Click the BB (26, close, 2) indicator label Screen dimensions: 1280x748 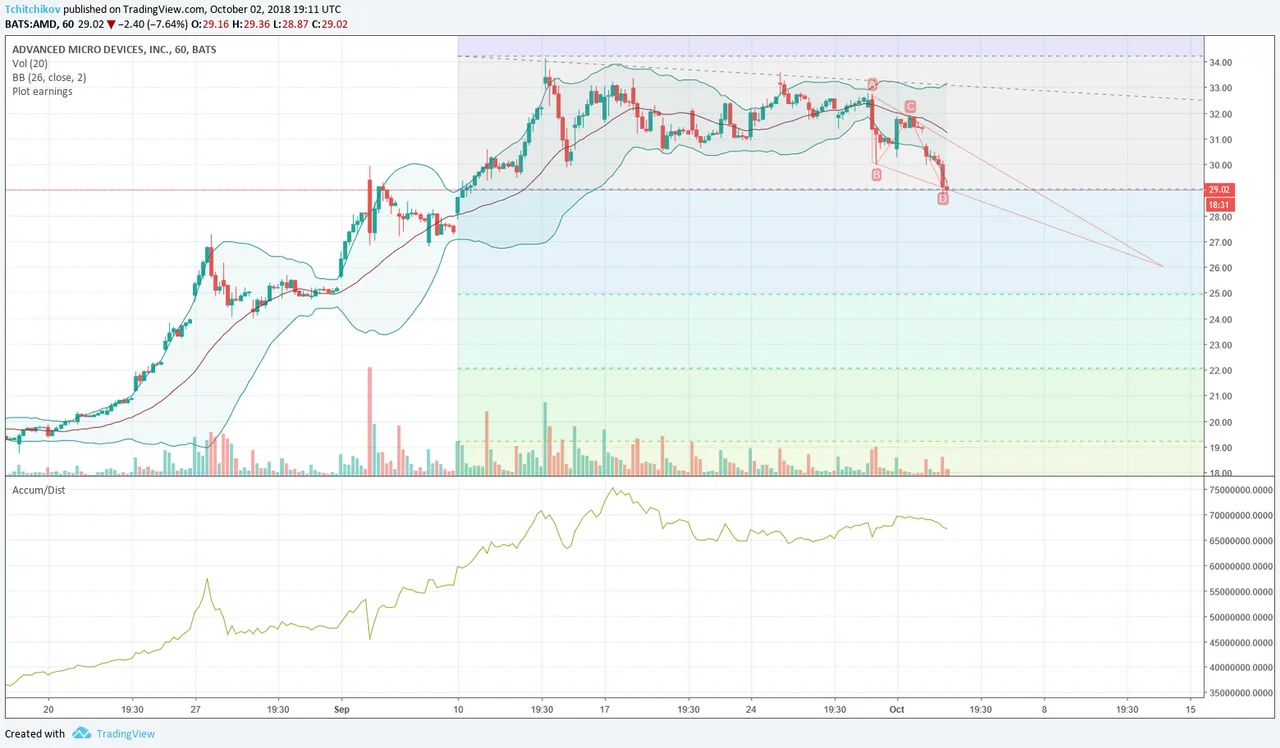coord(50,77)
